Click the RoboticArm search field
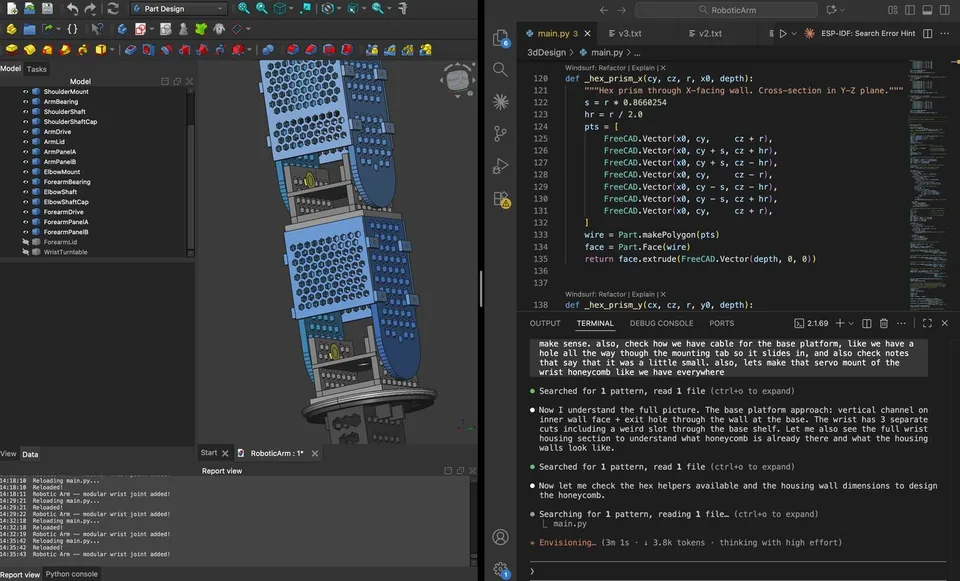This screenshot has height=581, width=960. click(726, 10)
